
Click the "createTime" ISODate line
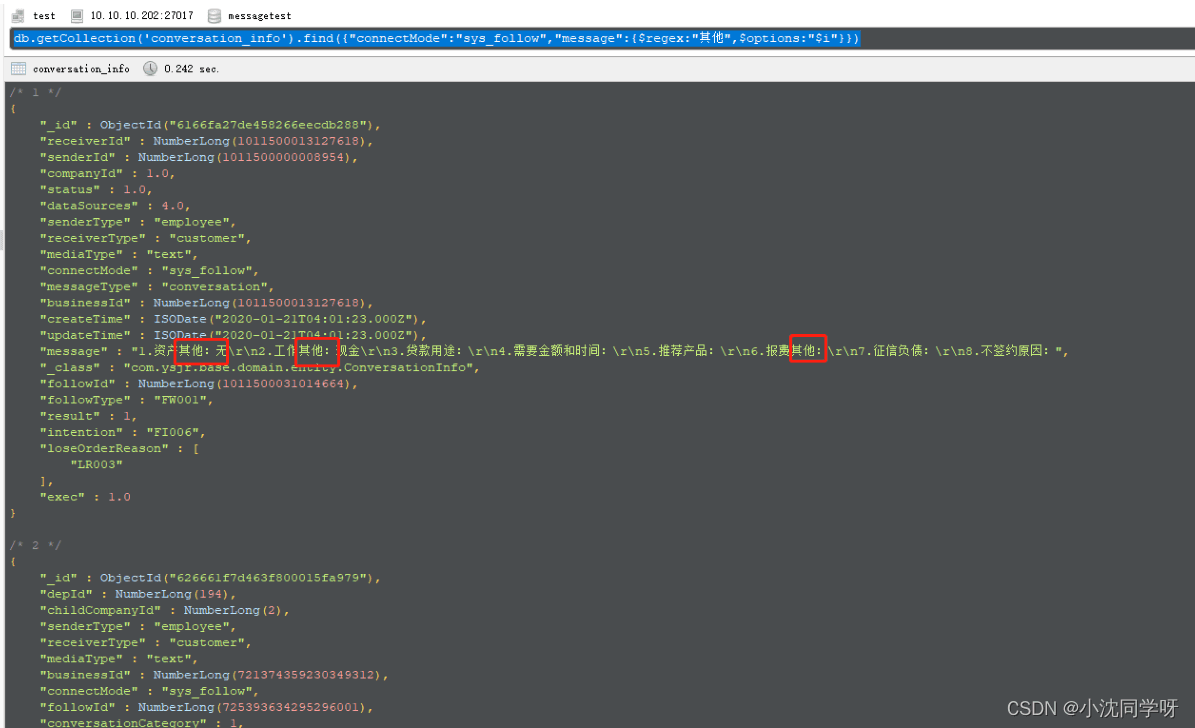pyautogui.click(x=233, y=319)
